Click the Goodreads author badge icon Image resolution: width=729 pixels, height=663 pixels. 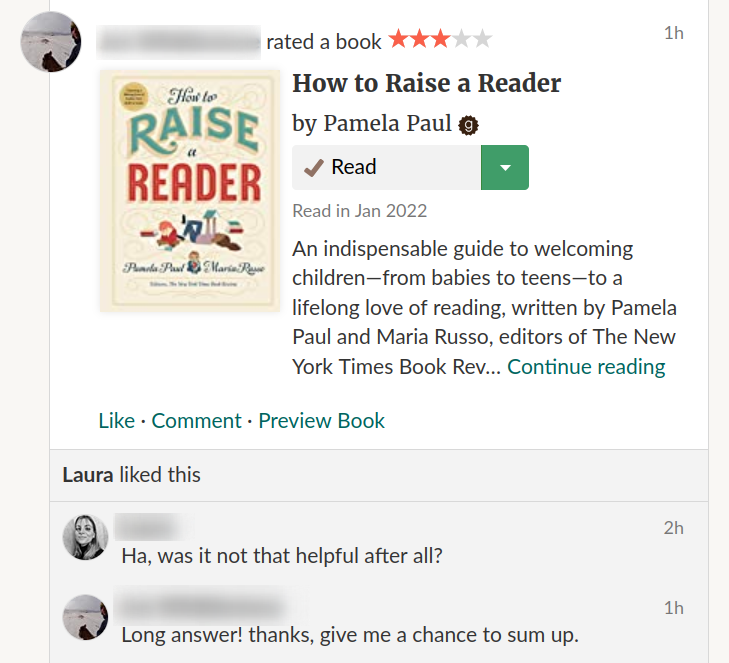coord(469,125)
